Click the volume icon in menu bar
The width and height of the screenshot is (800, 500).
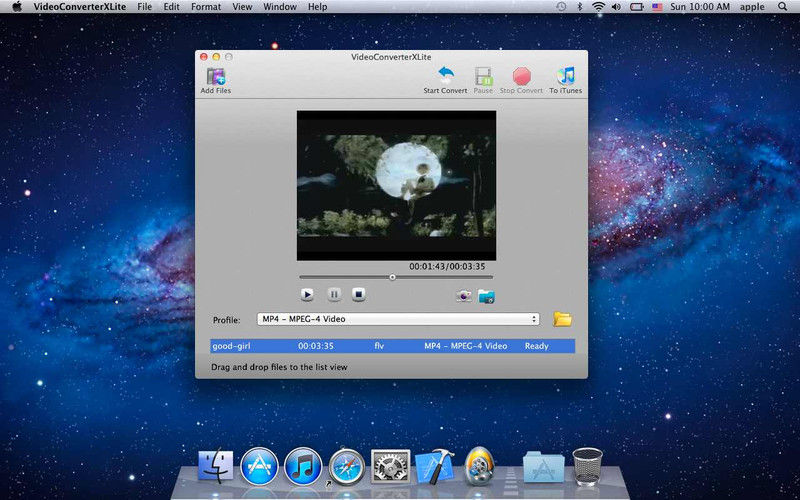[616, 7]
